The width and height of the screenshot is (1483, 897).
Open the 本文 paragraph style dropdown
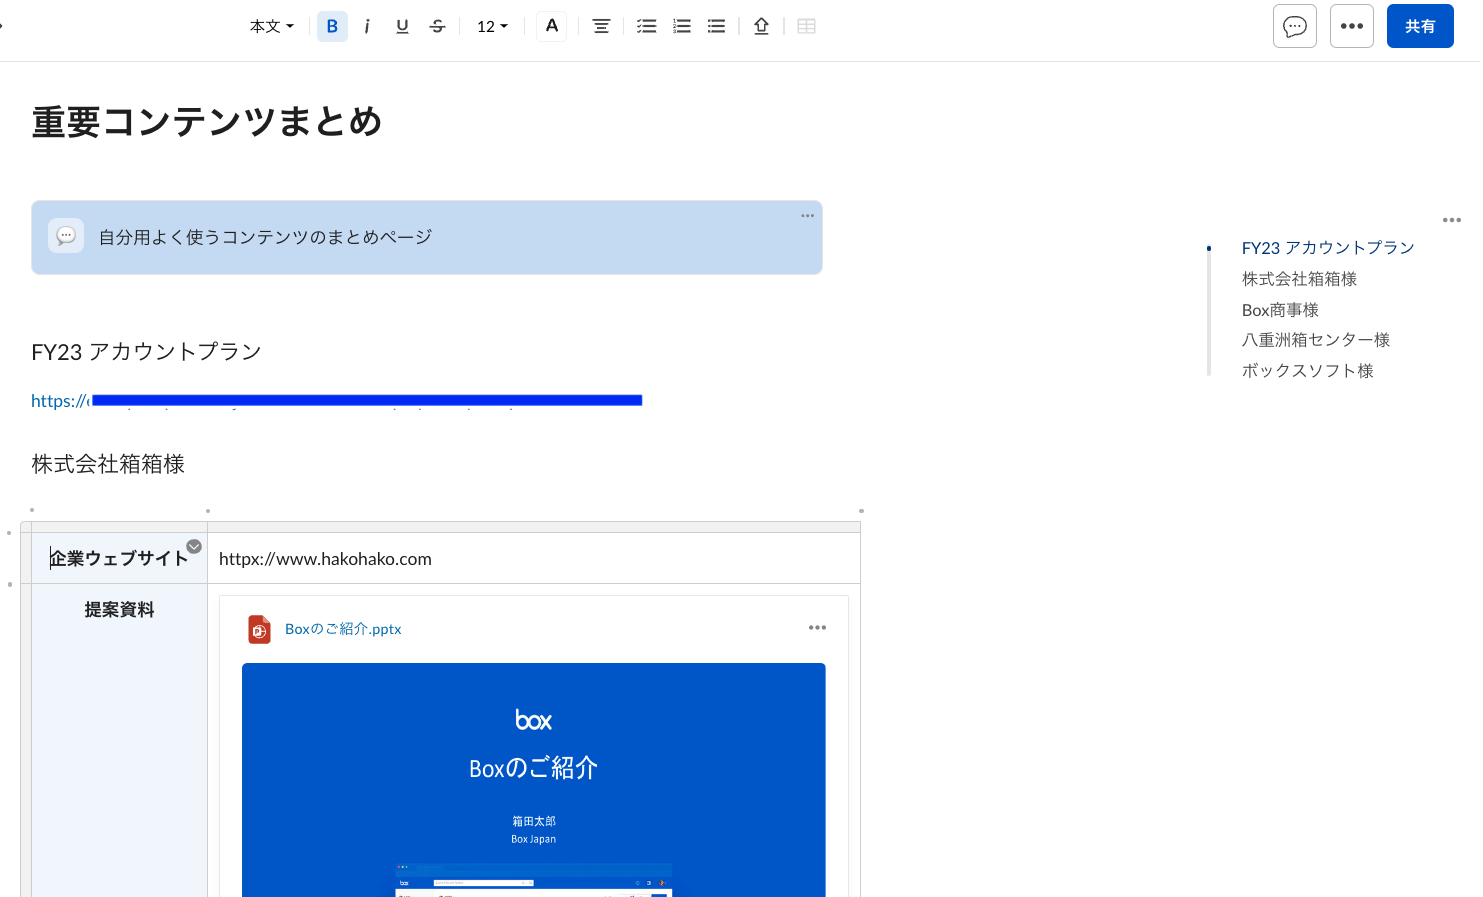[271, 26]
